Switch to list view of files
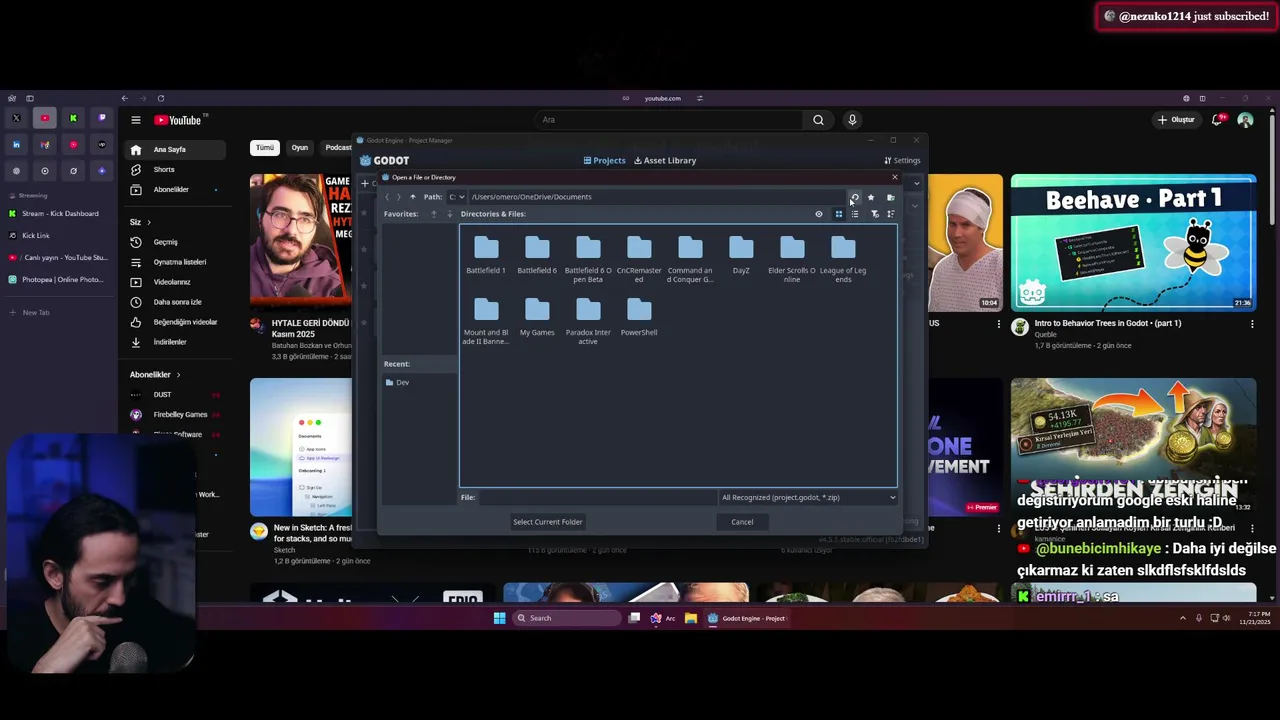 [x=855, y=214]
